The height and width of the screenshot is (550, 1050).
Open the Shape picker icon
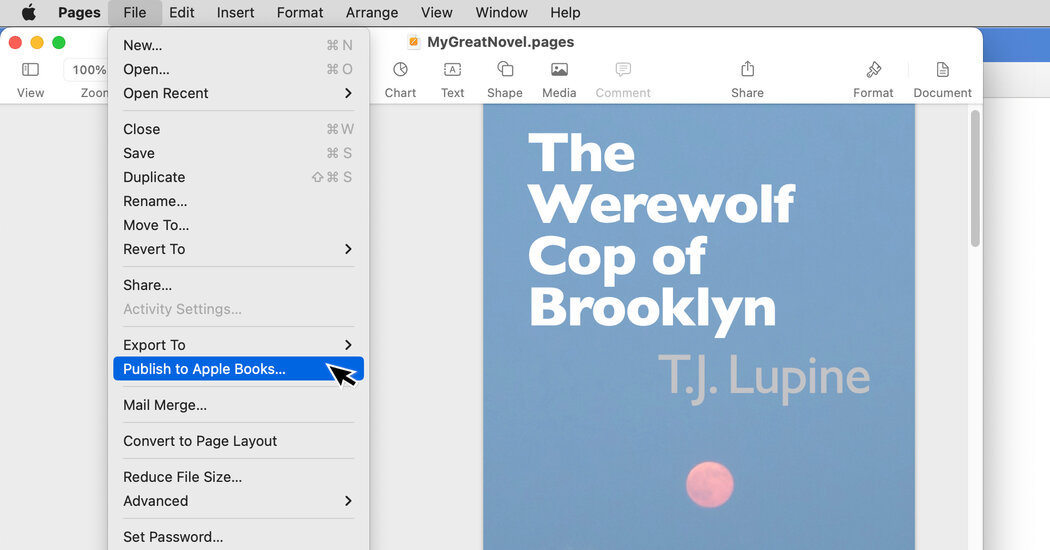pos(505,70)
